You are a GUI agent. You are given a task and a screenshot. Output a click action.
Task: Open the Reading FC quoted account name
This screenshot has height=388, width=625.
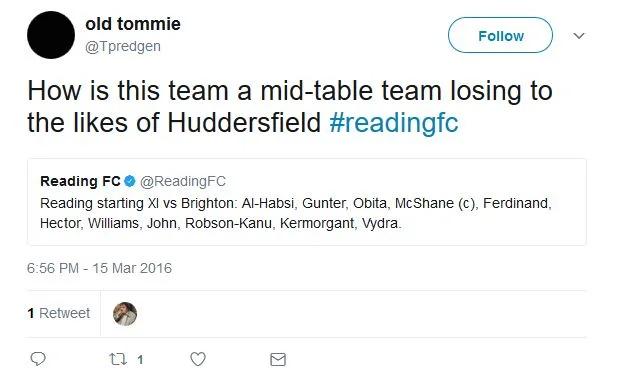tap(80, 181)
